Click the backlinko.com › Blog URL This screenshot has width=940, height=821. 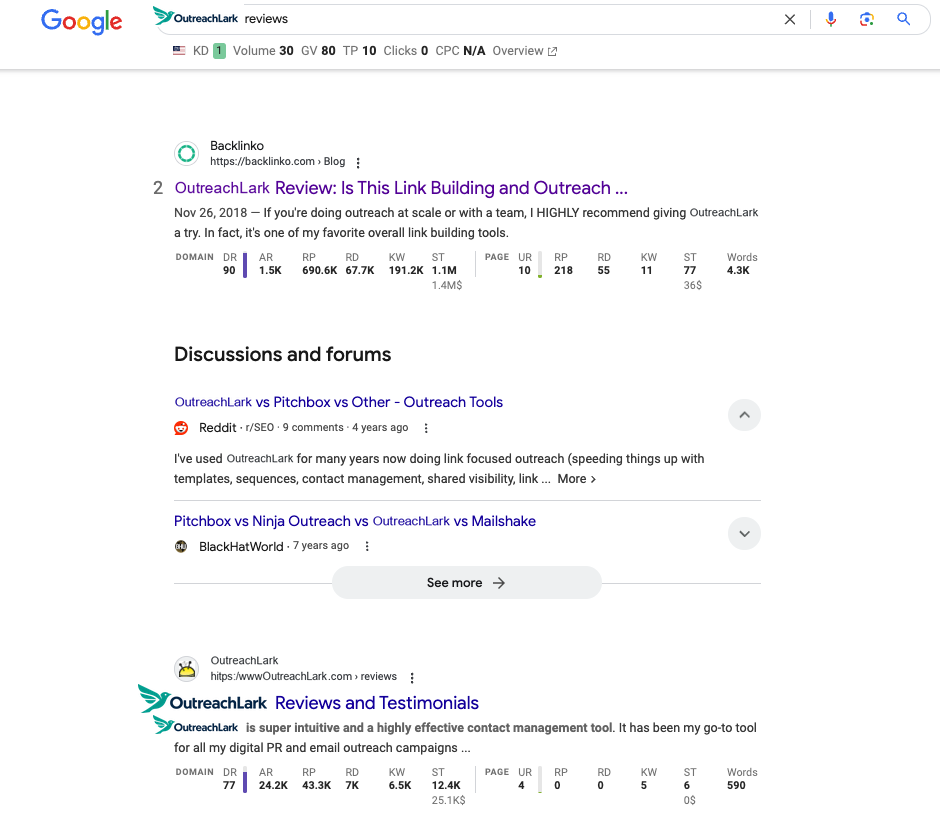coord(278,161)
